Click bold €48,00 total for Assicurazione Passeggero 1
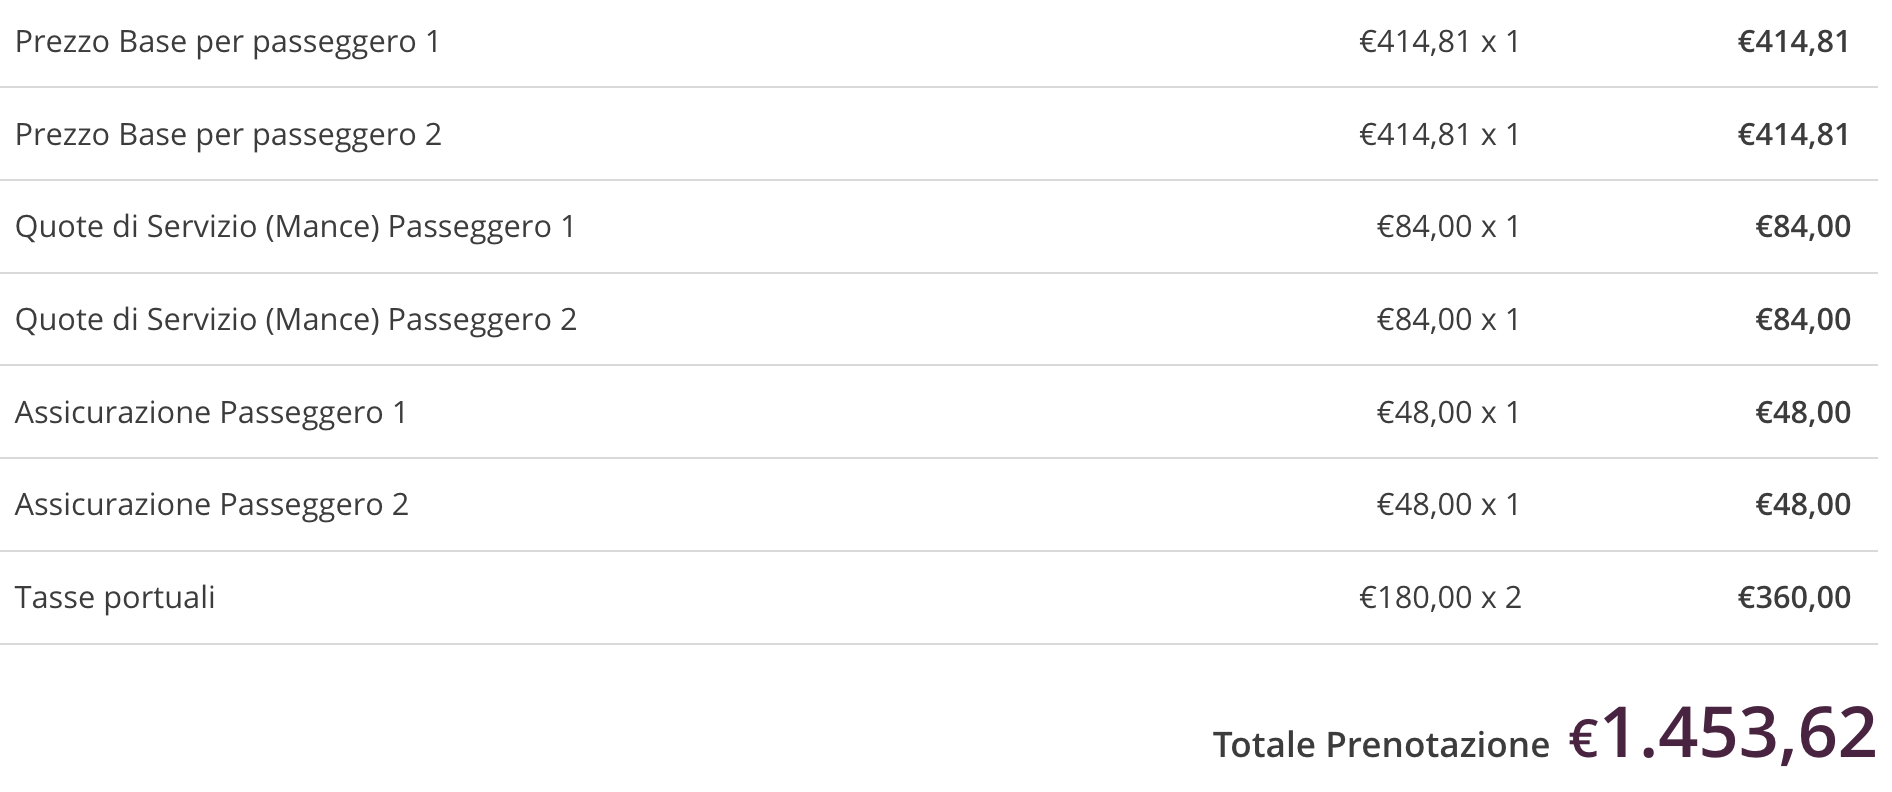1892x792 pixels. click(x=1803, y=413)
